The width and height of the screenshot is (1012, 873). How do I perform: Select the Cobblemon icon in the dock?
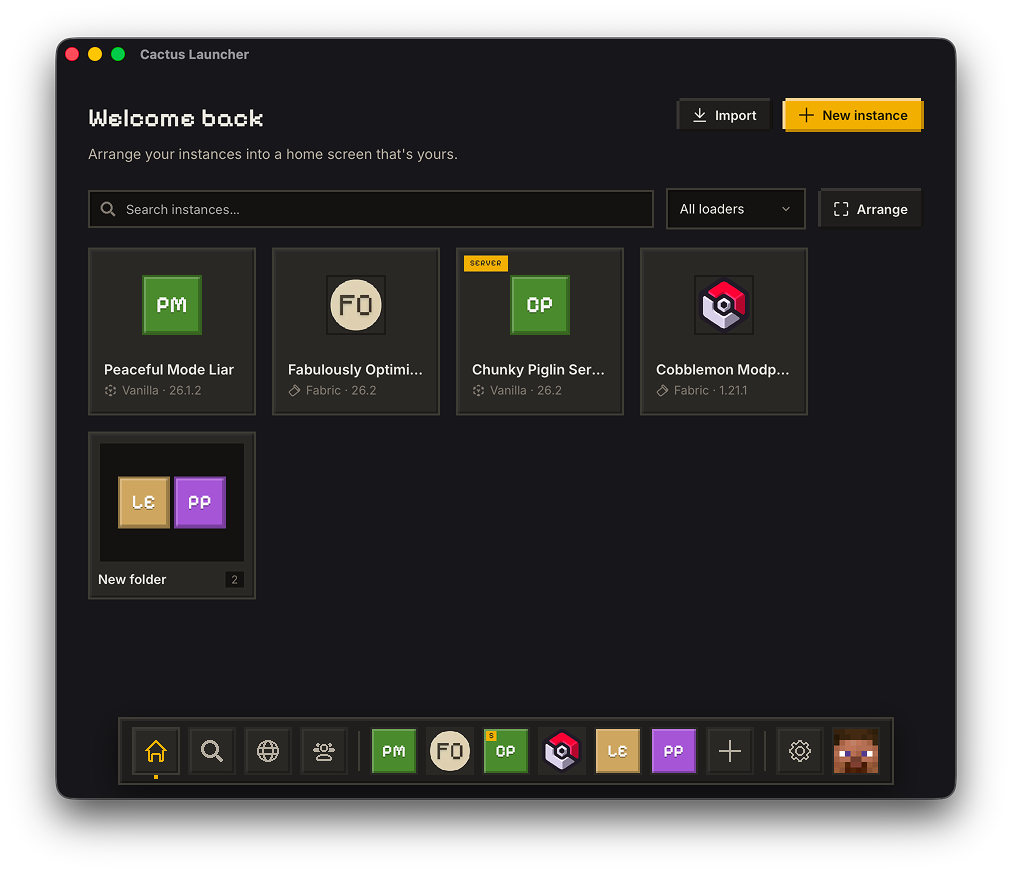pyautogui.click(x=562, y=750)
